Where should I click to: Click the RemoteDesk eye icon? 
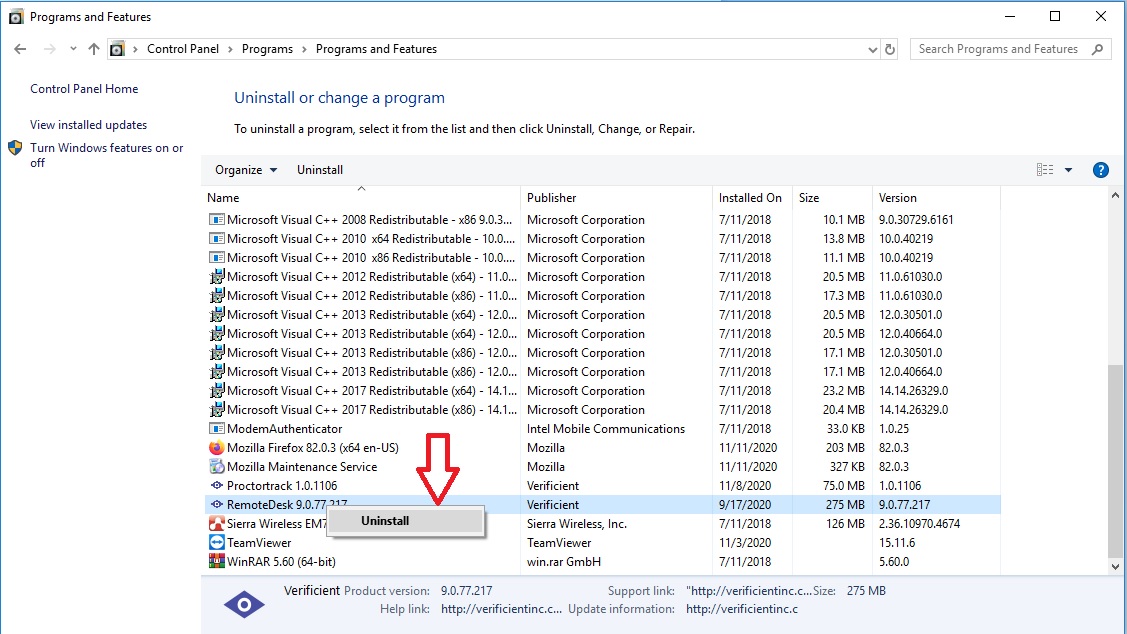[x=216, y=505]
